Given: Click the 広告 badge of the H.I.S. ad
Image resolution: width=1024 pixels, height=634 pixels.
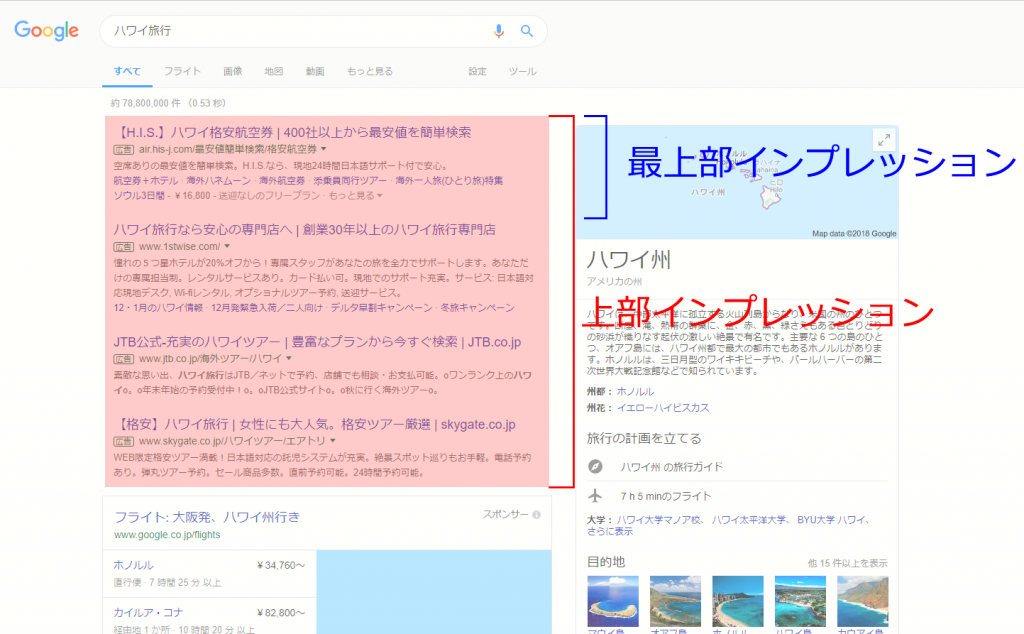Looking at the screenshot, I should tap(123, 150).
